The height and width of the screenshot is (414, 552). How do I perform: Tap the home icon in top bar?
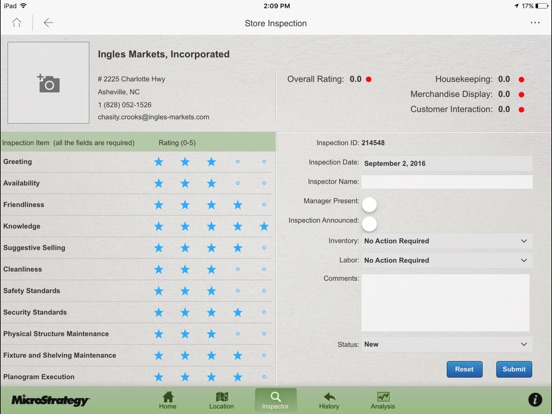17,23
